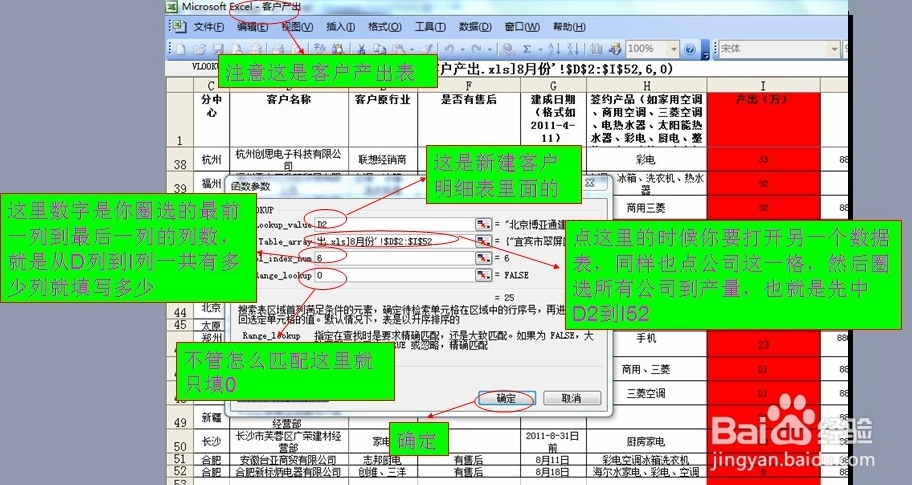Click the Col_index_num field containing 6
Image resolution: width=912 pixels, height=485 pixels.
[394, 258]
